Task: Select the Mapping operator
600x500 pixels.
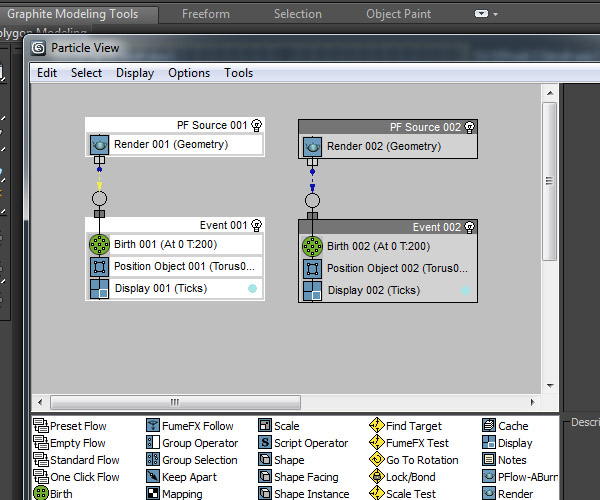Action: [x=174, y=493]
